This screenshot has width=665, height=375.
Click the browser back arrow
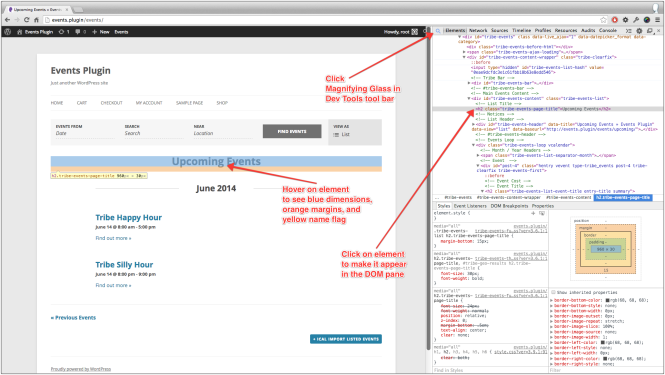[x=7, y=20]
